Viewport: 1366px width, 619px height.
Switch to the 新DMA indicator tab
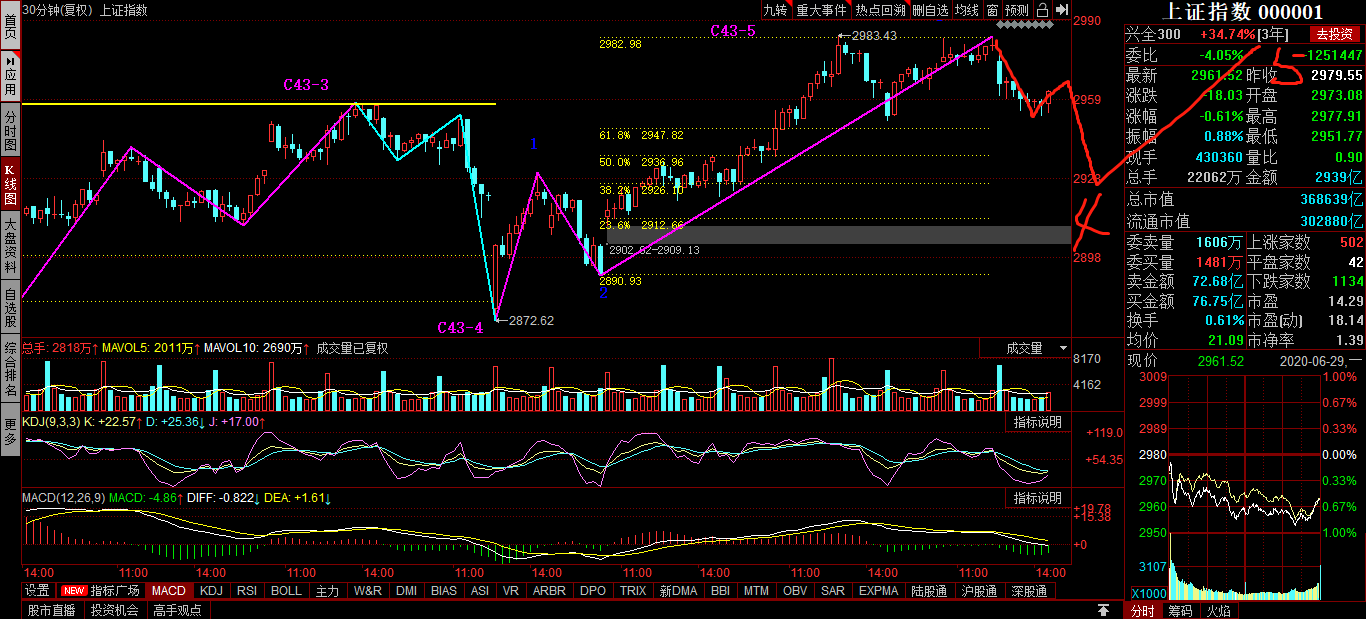(678, 591)
